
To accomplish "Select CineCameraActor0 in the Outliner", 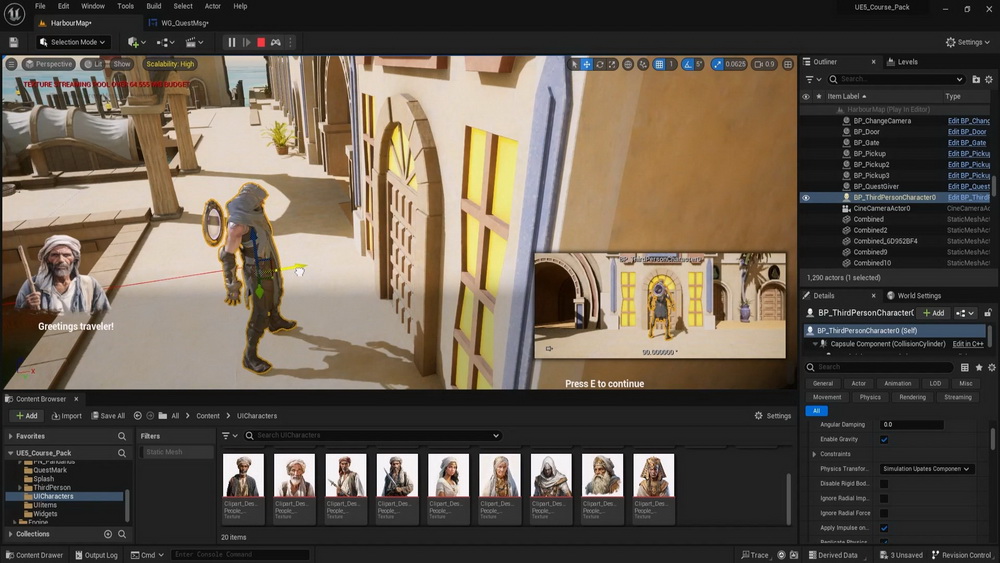I will [881, 208].
